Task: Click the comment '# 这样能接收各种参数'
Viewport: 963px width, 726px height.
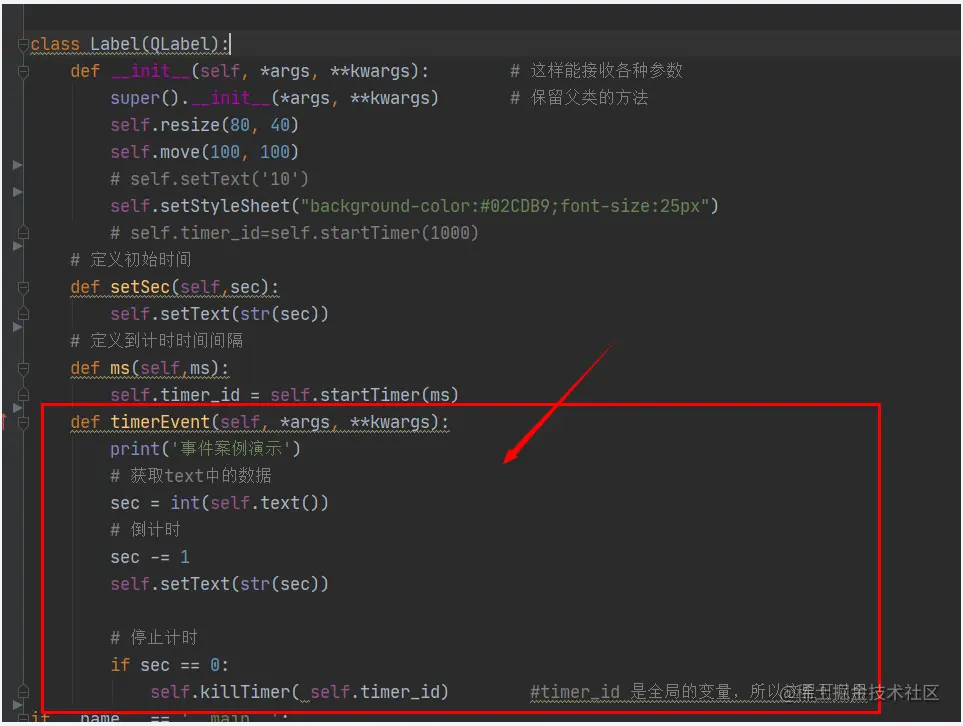Action: click(596, 71)
